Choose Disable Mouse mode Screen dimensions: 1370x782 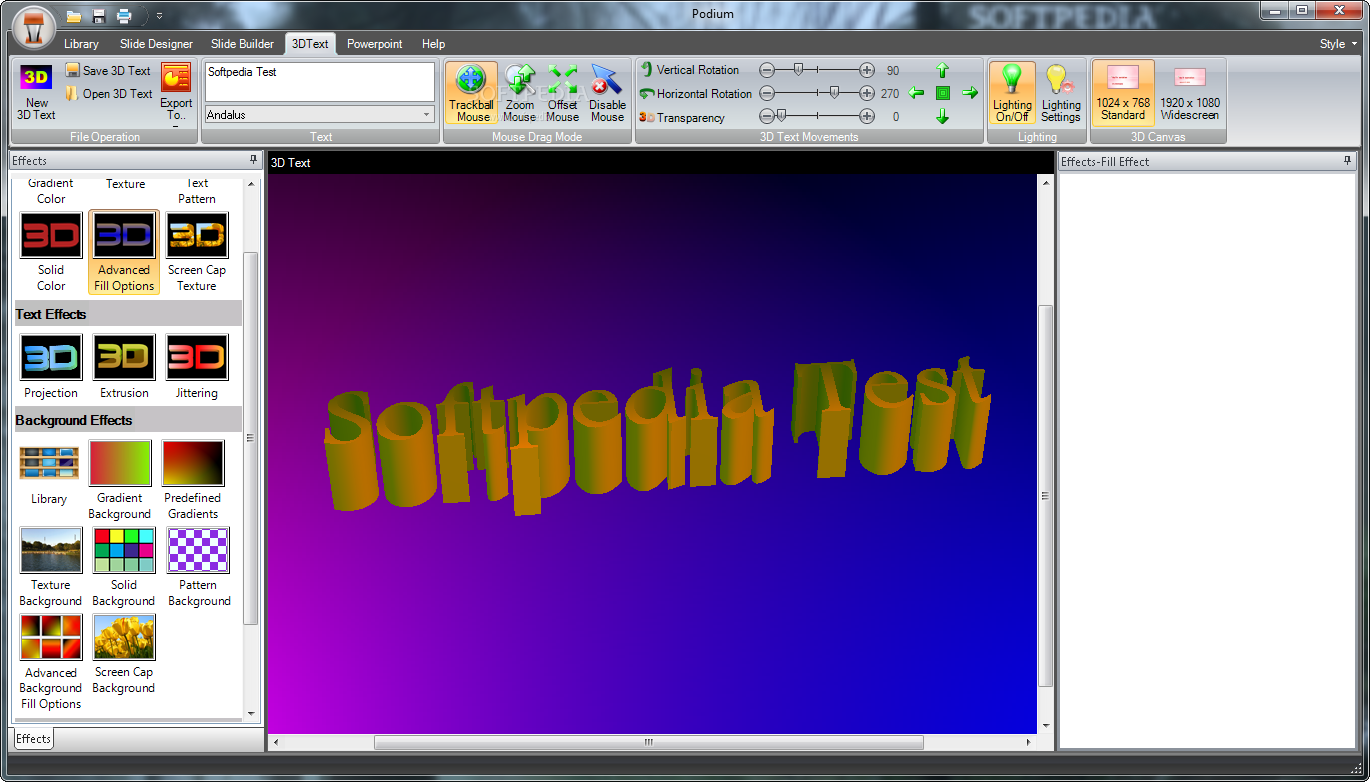(x=607, y=93)
